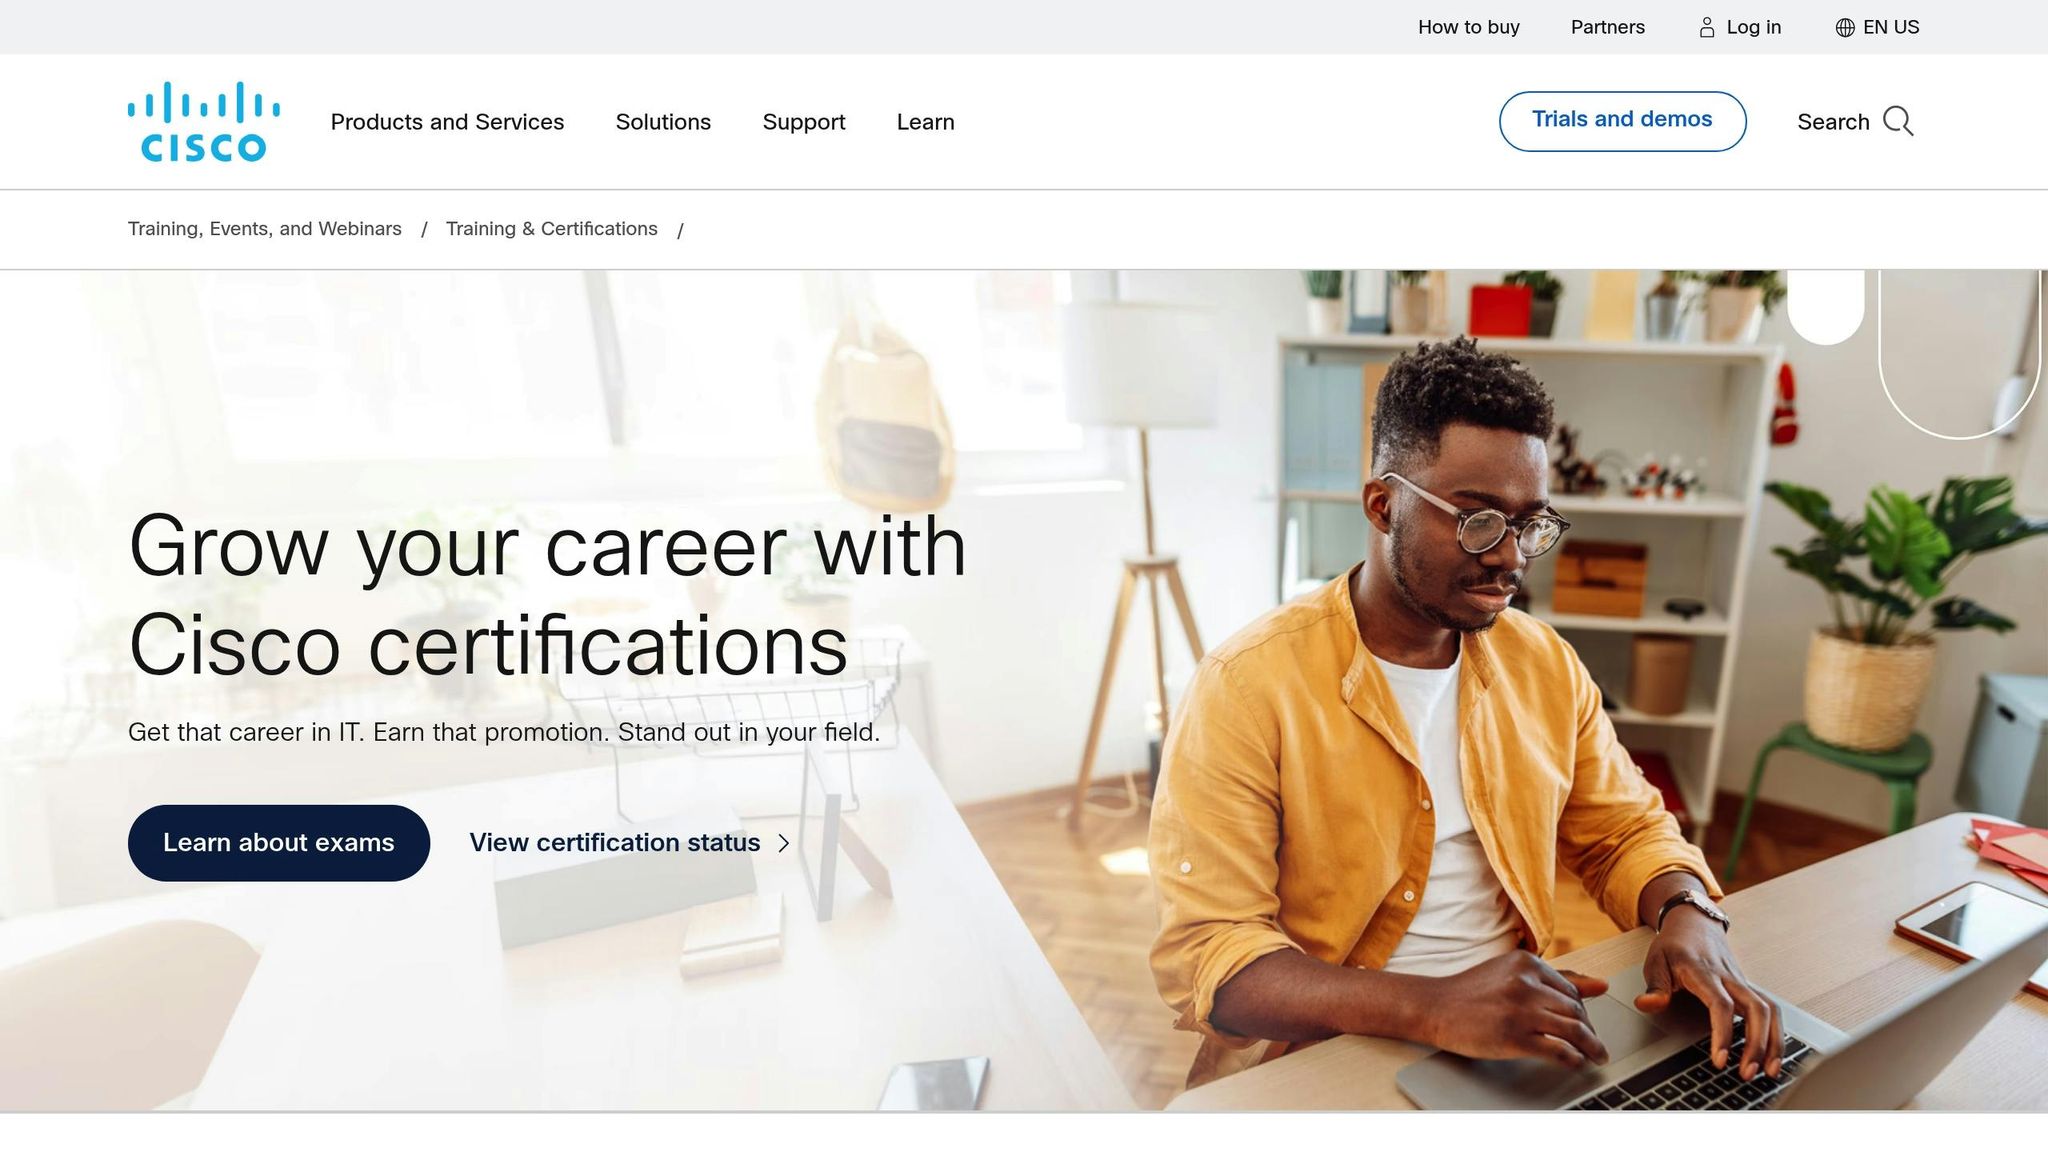Click the globe language icon
Viewport: 2048px width, 1152px height.
[1845, 28]
